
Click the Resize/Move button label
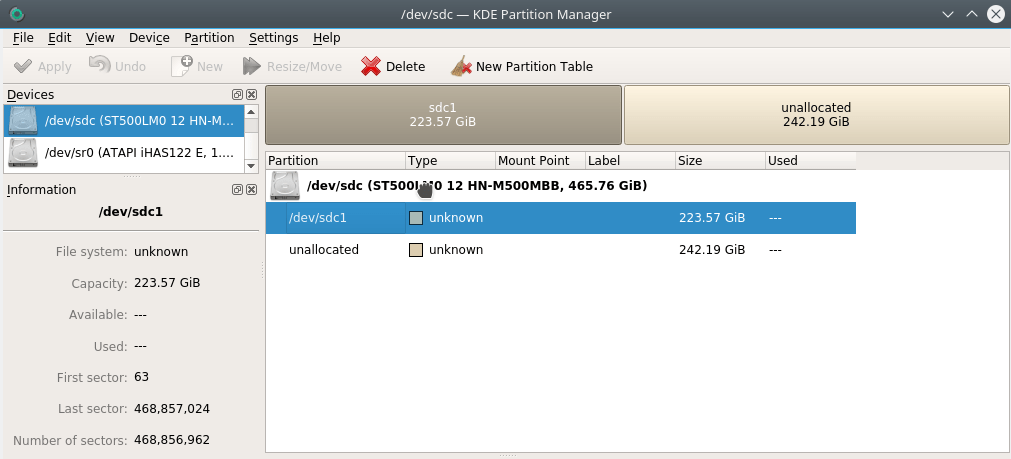coord(304,66)
